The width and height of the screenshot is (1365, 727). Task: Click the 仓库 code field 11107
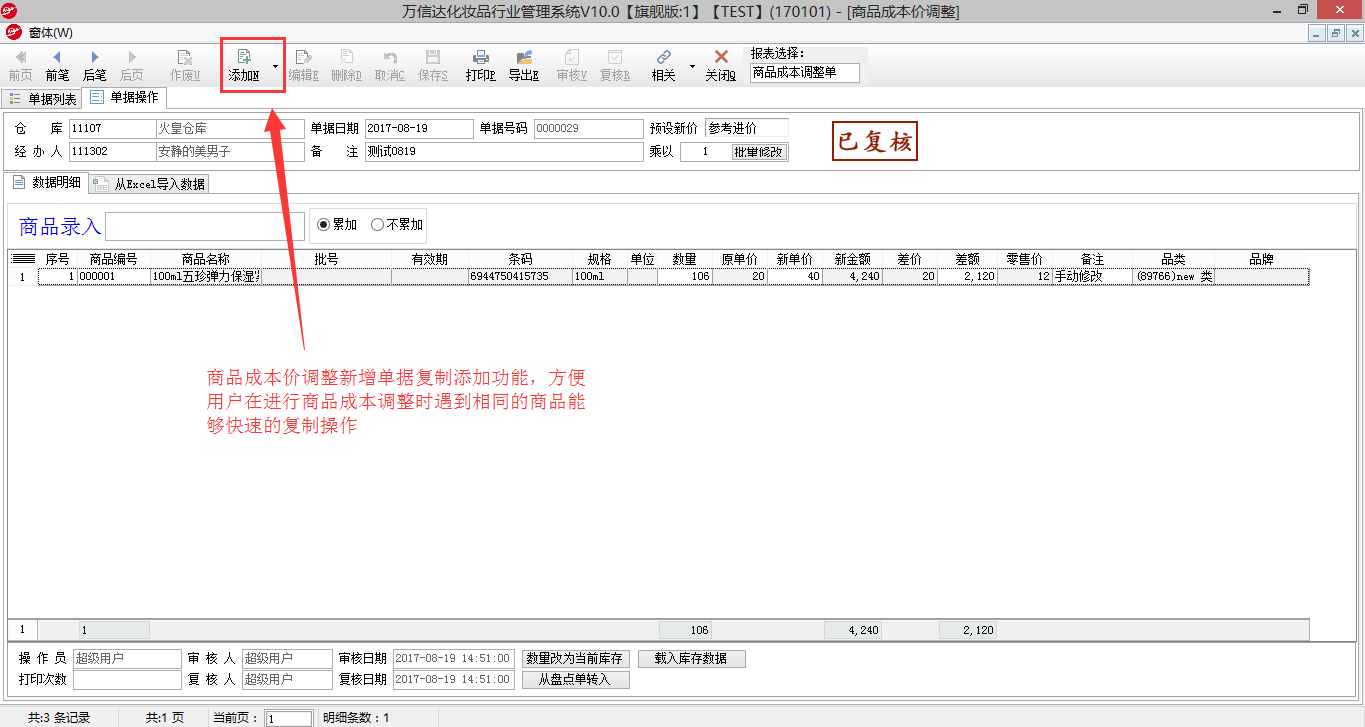(112, 129)
